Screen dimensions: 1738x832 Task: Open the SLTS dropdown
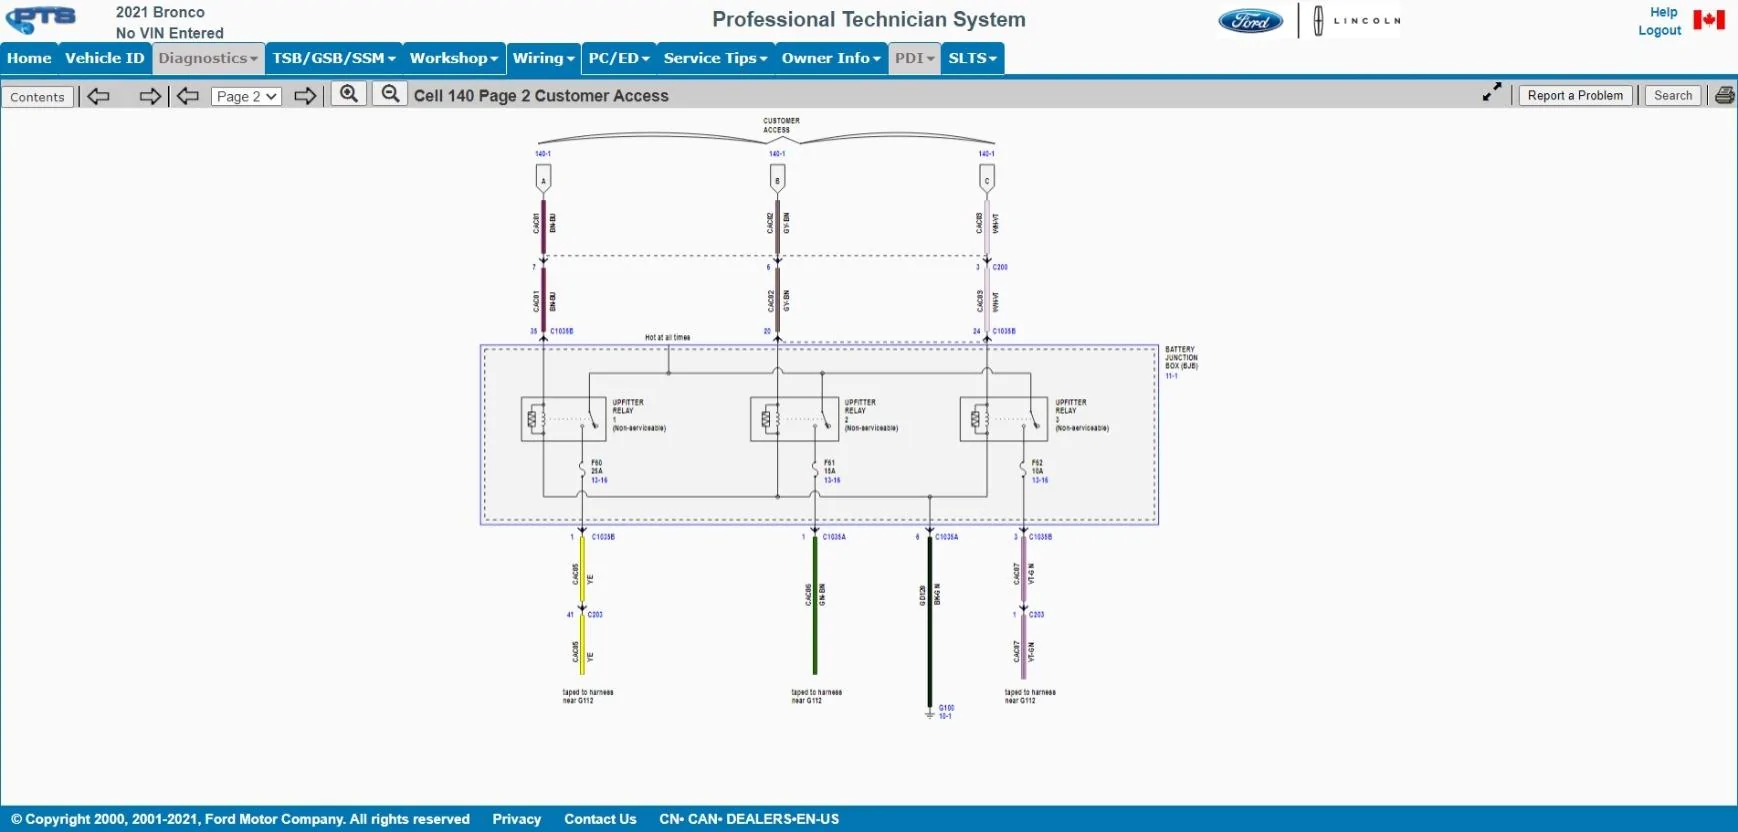[x=973, y=58]
